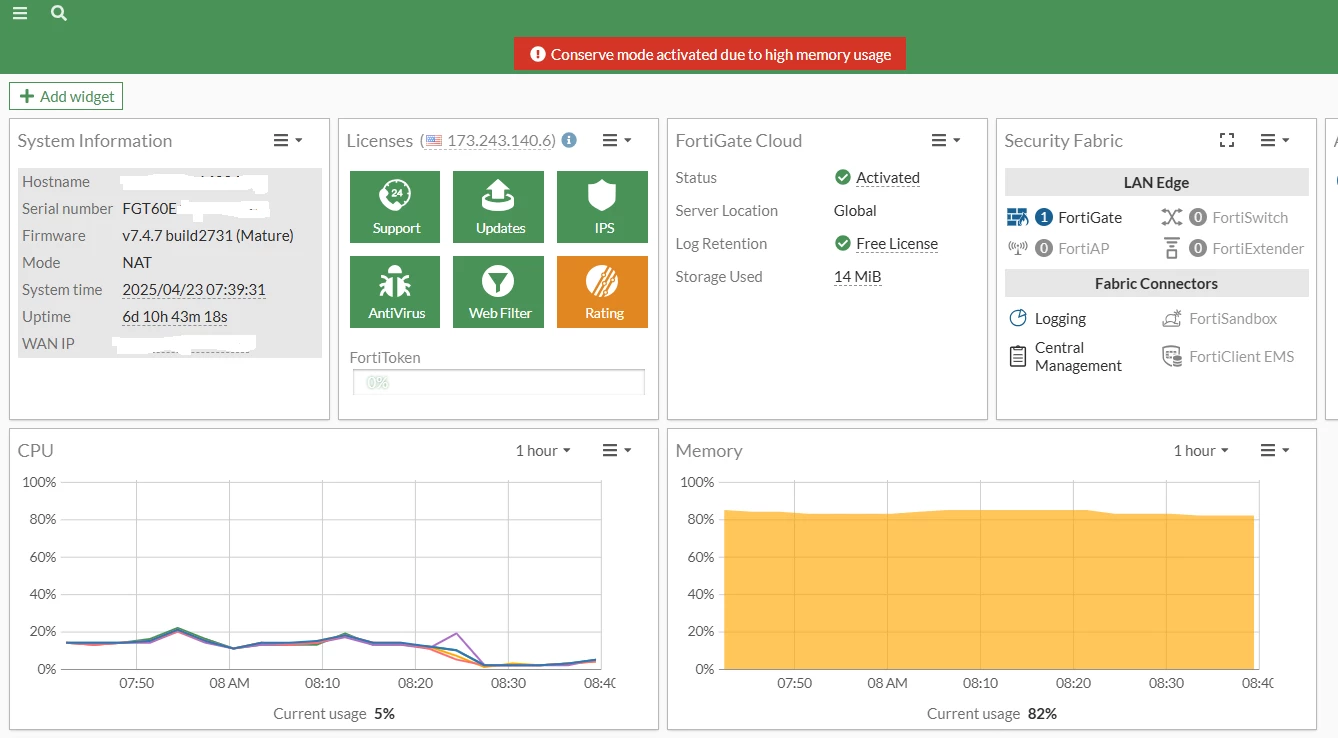Open the System Information widget menu
This screenshot has width=1338, height=738.
pyautogui.click(x=288, y=140)
